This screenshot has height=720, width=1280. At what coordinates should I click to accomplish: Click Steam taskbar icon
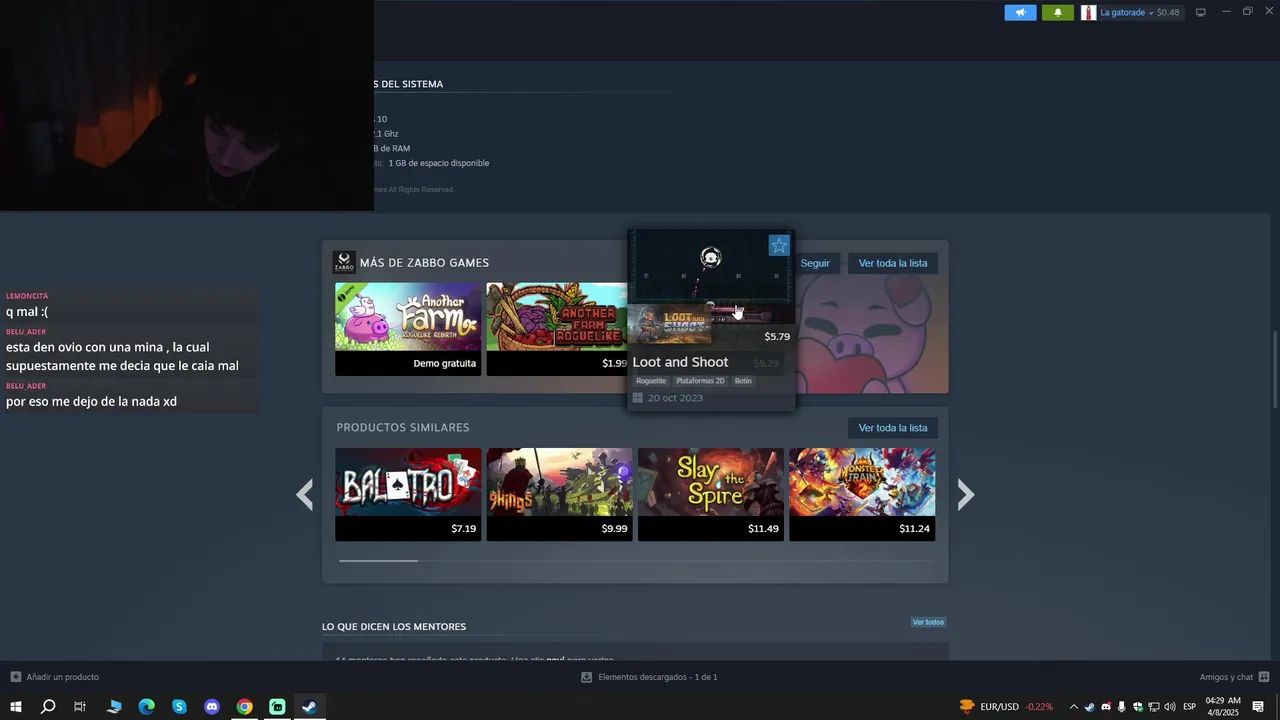(x=310, y=707)
